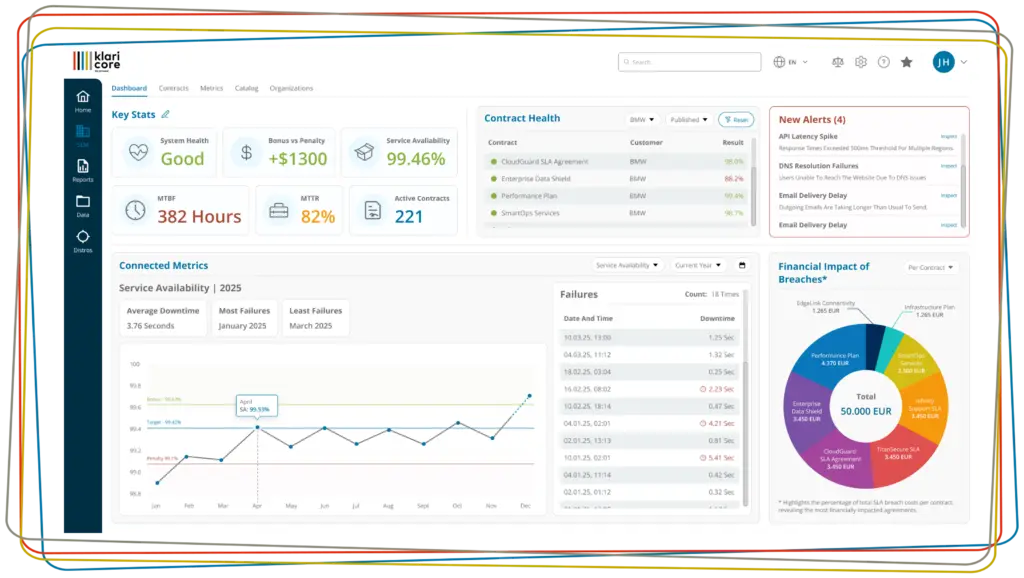Screen dimensions: 1024x578
Task: Click the Least Failures March 2025 card
Action: pyautogui.click(x=315, y=318)
